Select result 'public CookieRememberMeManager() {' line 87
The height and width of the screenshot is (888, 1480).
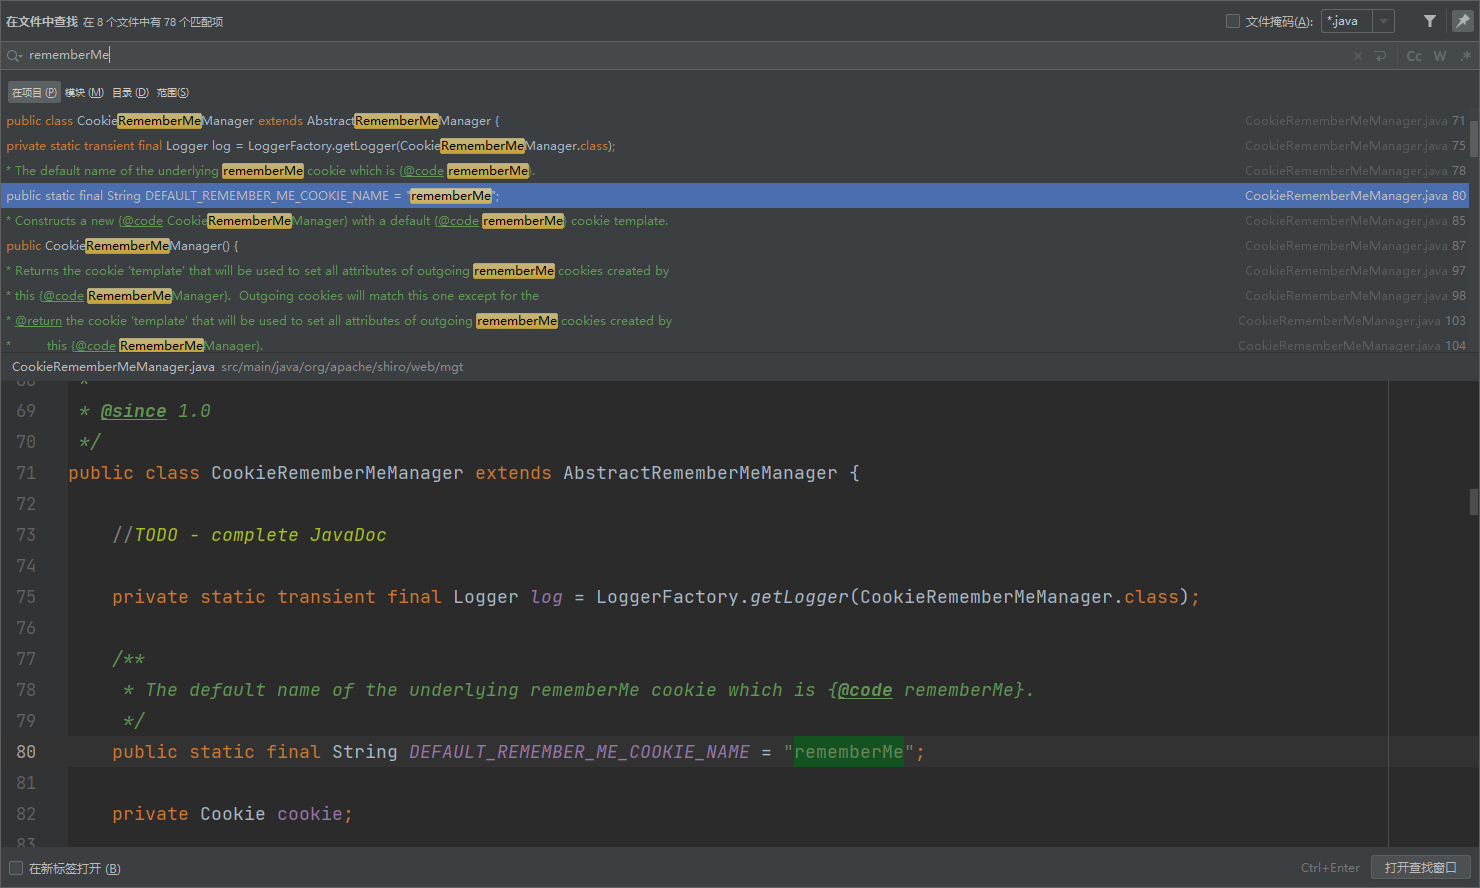[x=735, y=246]
